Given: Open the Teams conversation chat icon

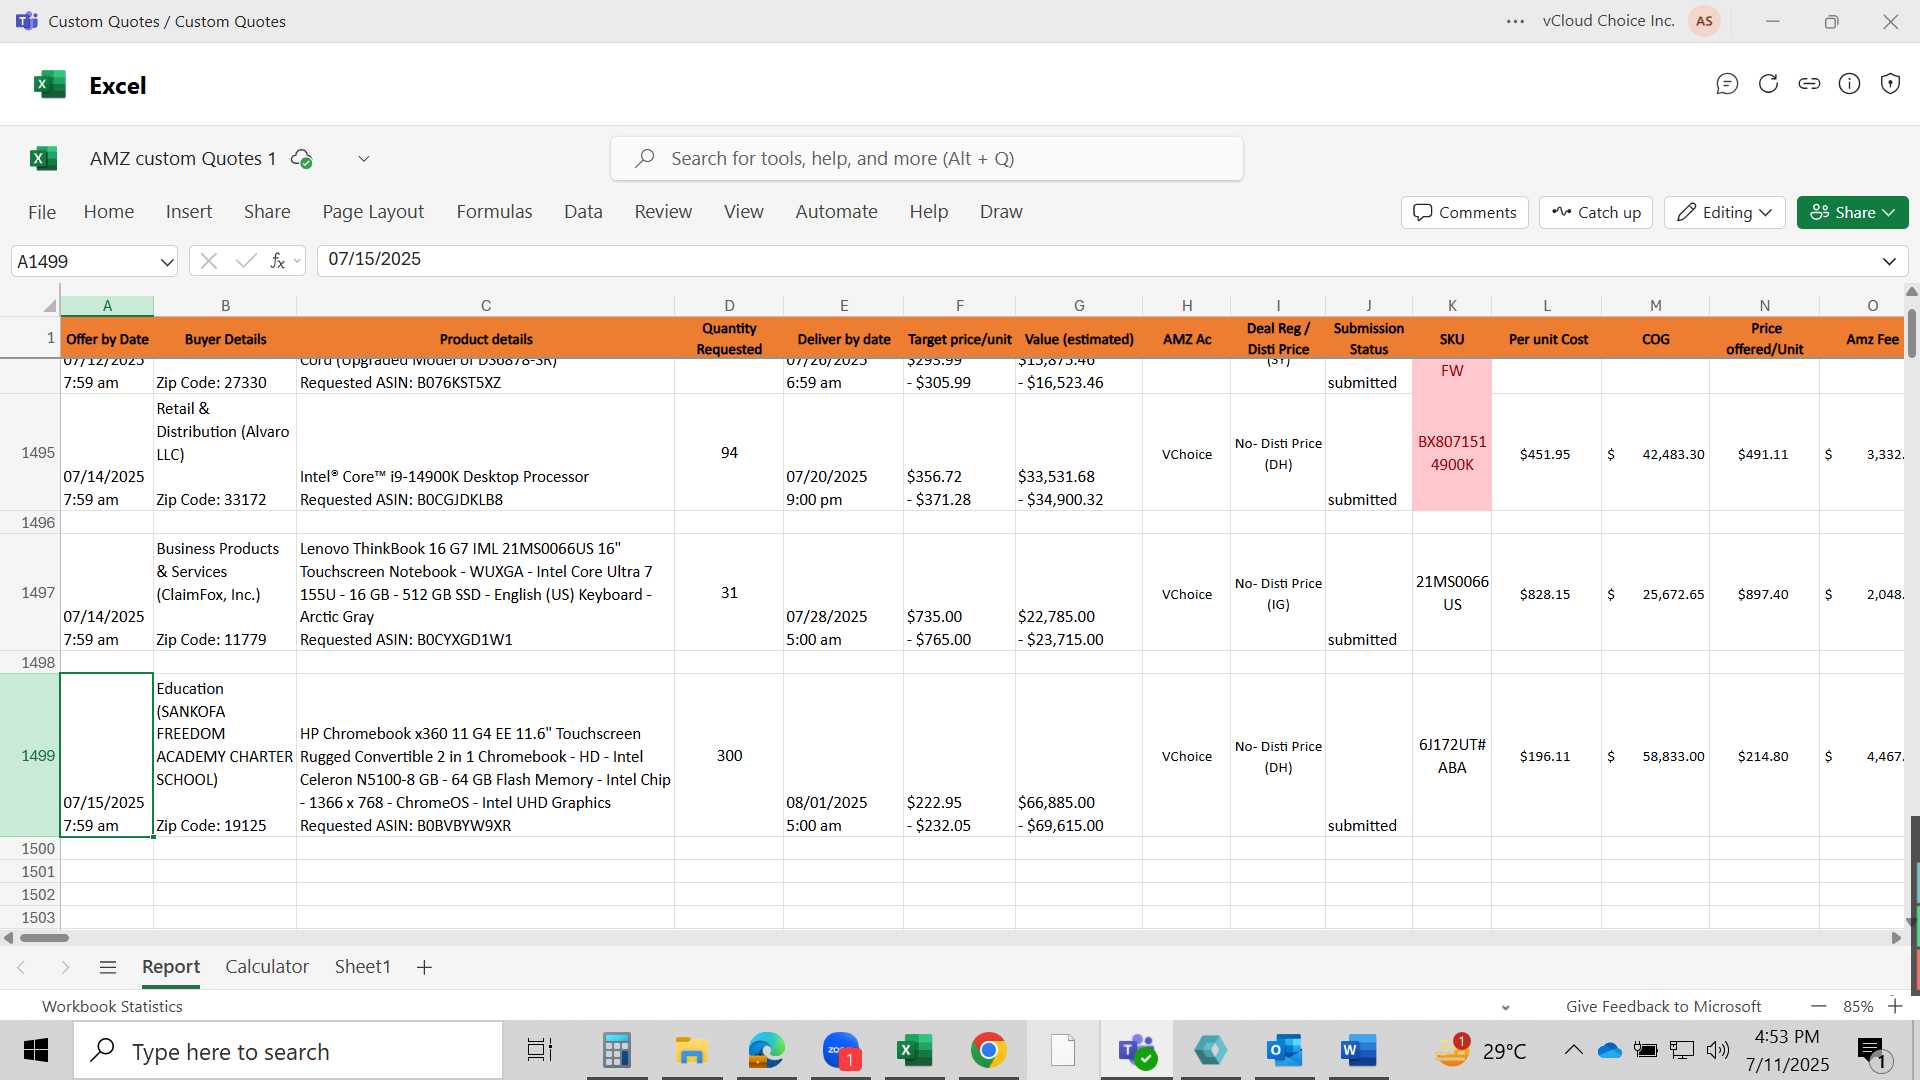Looking at the screenshot, I should 1727,84.
